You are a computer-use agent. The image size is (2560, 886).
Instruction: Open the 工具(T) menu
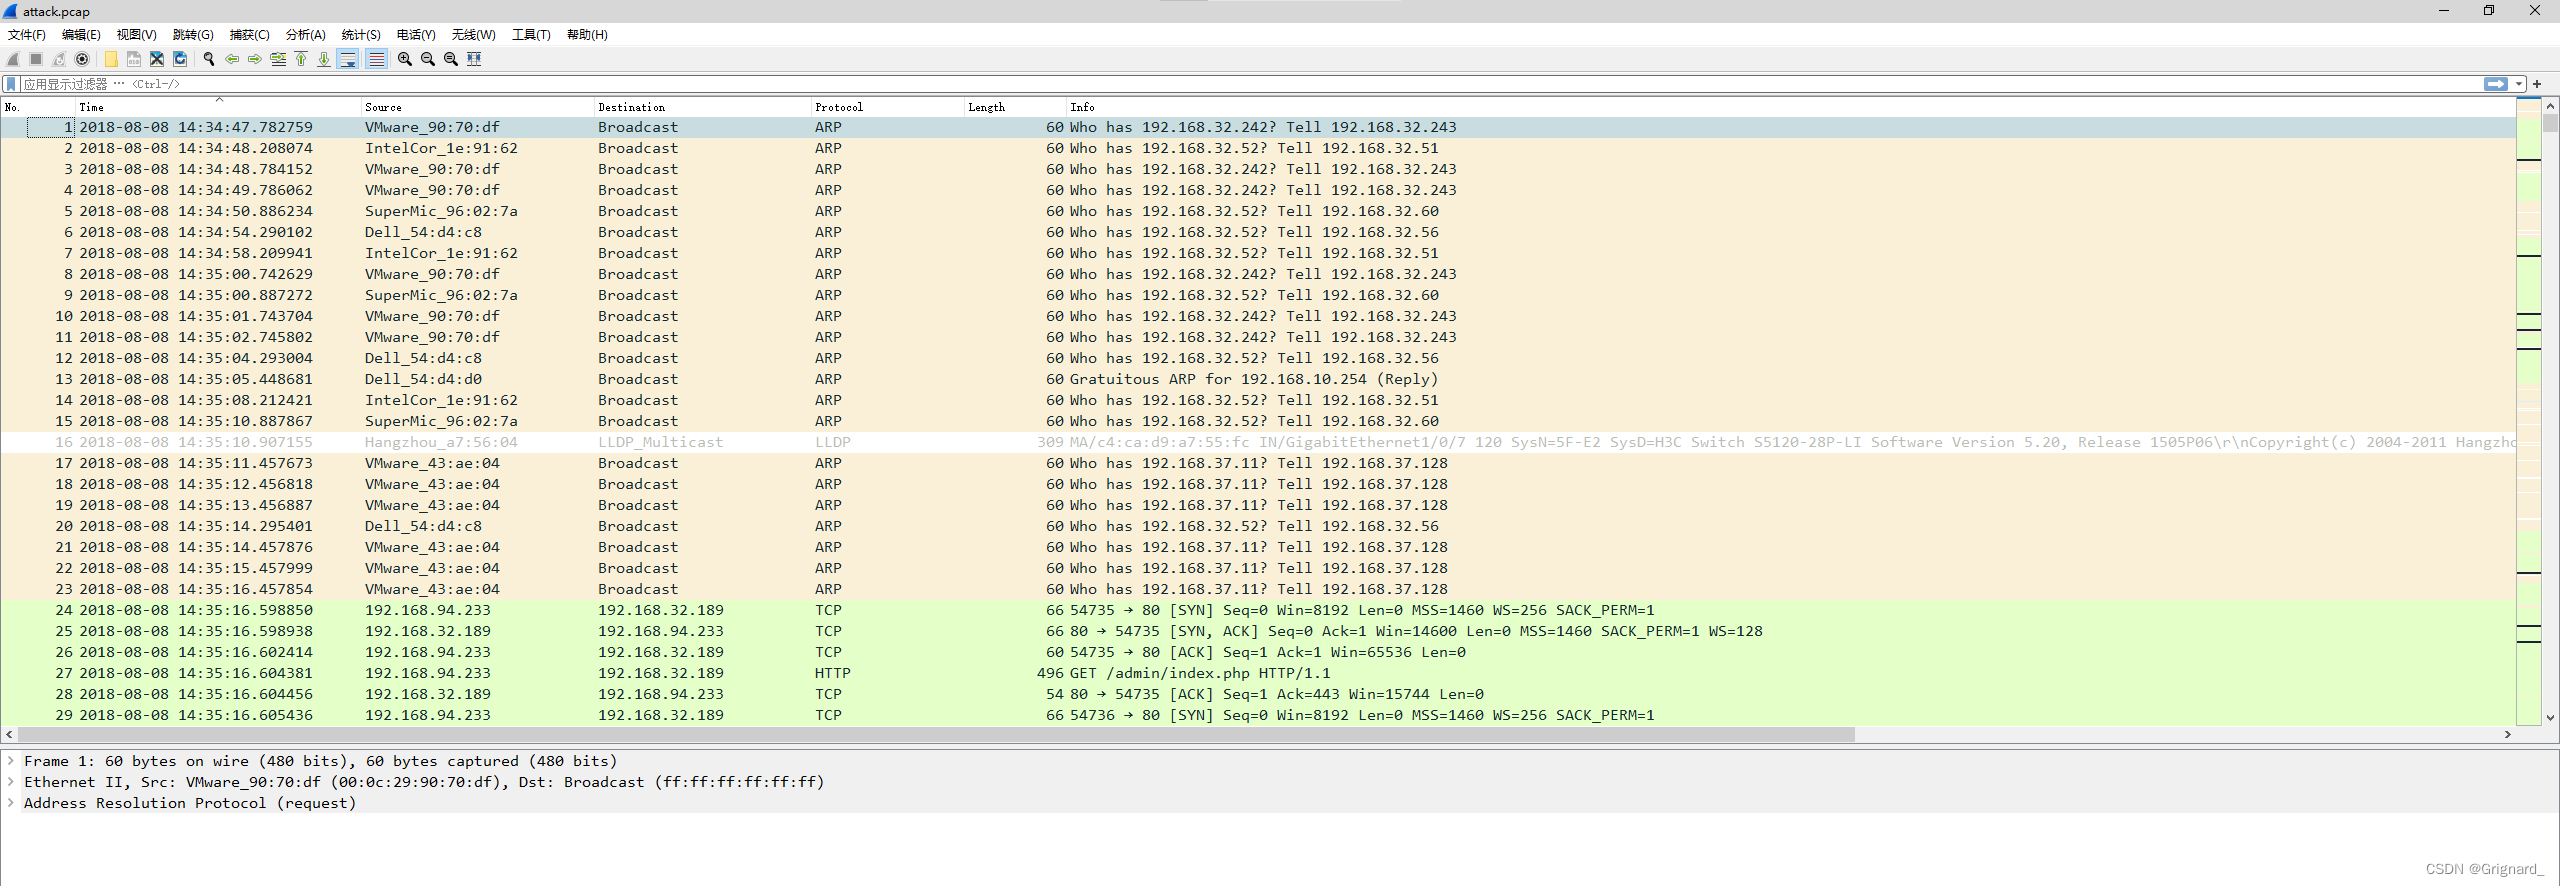(x=531, y=35)
